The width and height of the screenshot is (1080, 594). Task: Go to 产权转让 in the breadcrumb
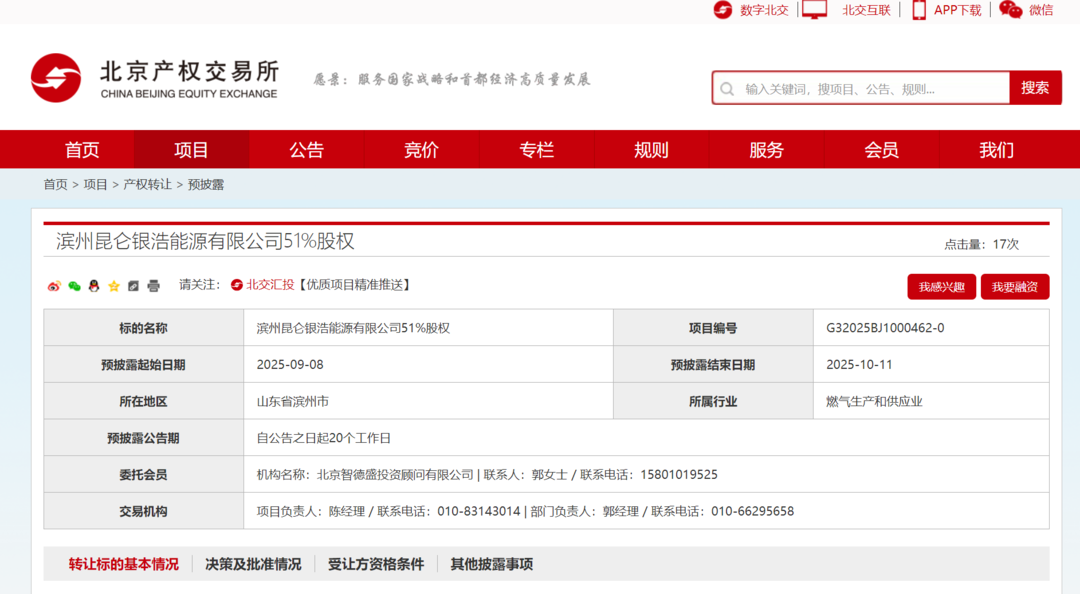pyautogui.click(x=147, y=185)
